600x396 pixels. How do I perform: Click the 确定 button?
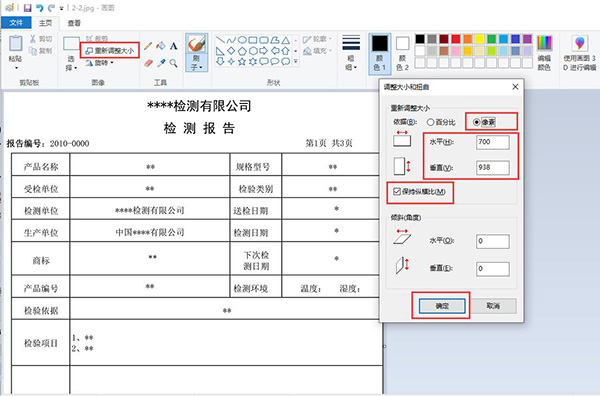click(x=442, y=306)
